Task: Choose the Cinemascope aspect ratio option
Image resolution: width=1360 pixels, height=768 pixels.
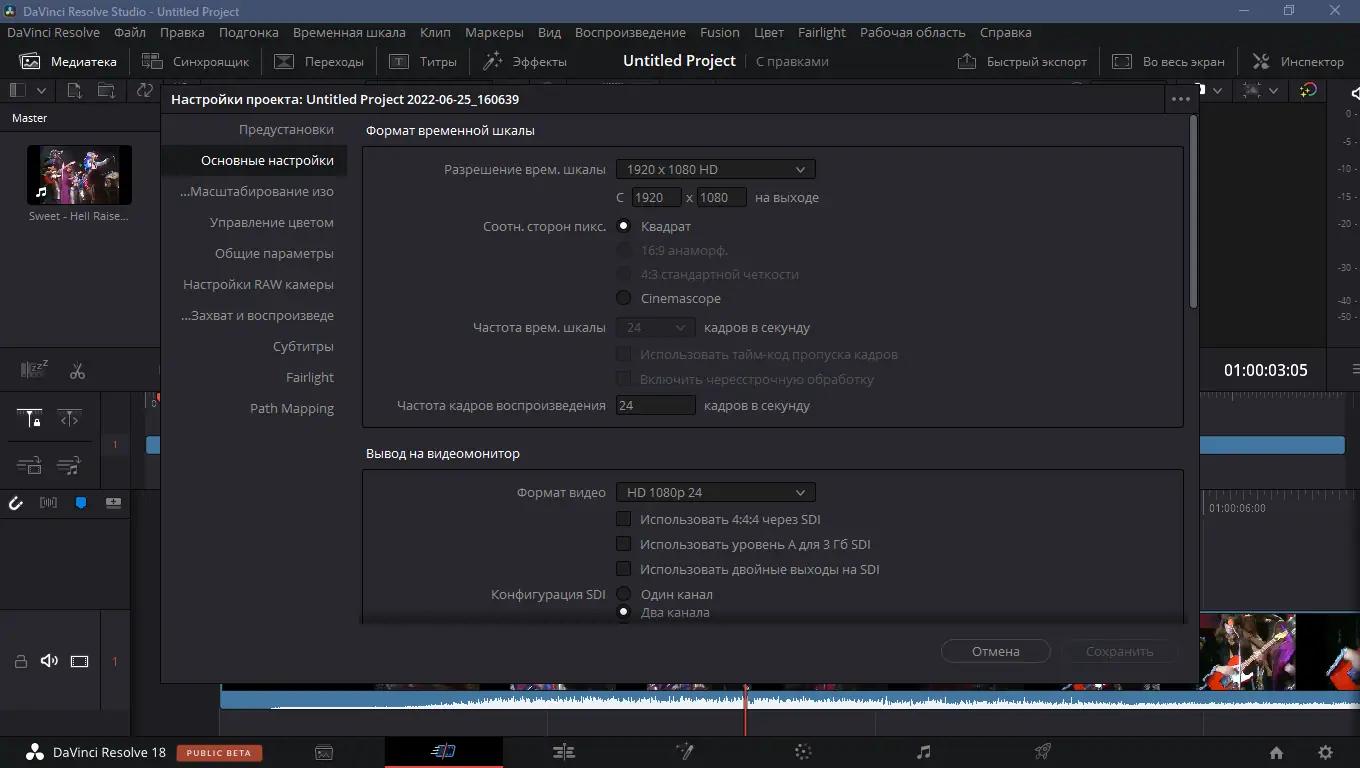Action: [x=624, y=298]
